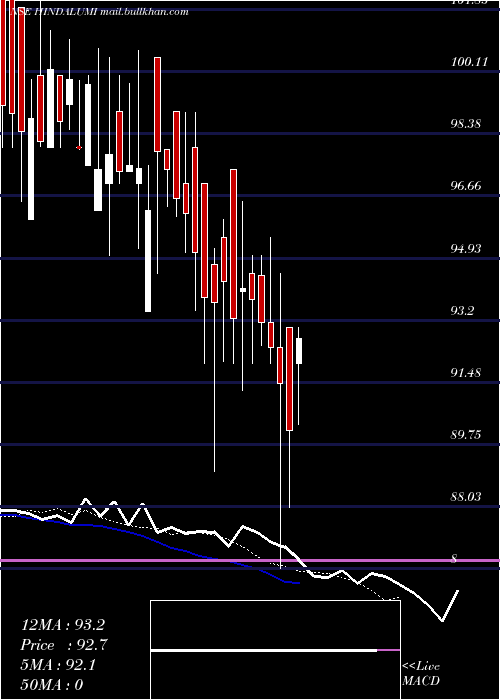Click the 91.48 price level label

pyautogui.click(x=466, y=372)
